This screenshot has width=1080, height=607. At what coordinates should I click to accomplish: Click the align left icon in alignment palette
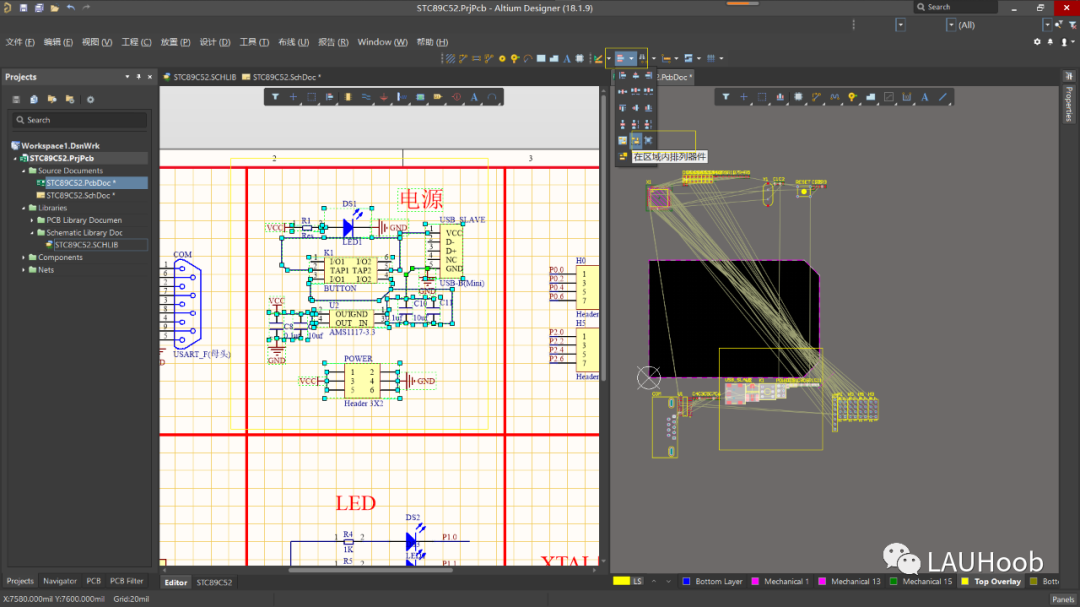(623, 75)
